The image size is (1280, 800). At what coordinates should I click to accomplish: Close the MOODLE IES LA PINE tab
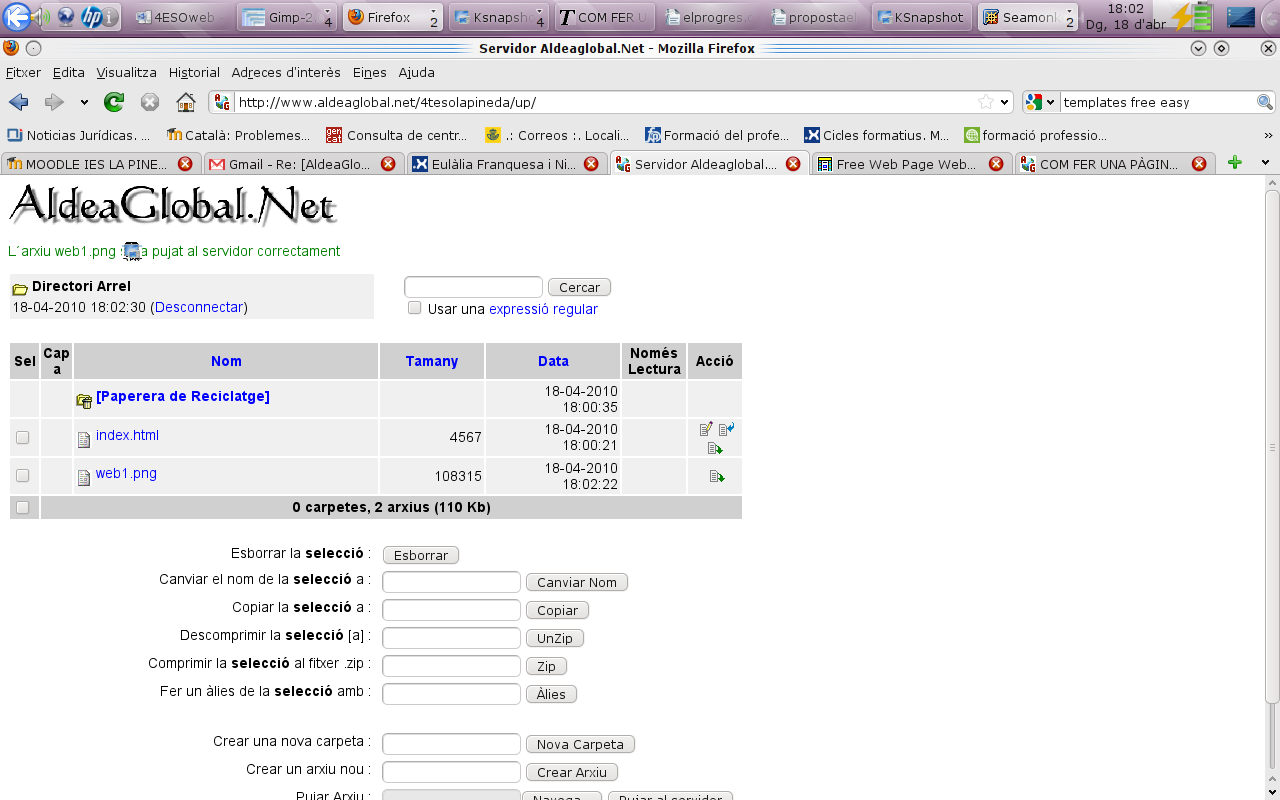185,164
